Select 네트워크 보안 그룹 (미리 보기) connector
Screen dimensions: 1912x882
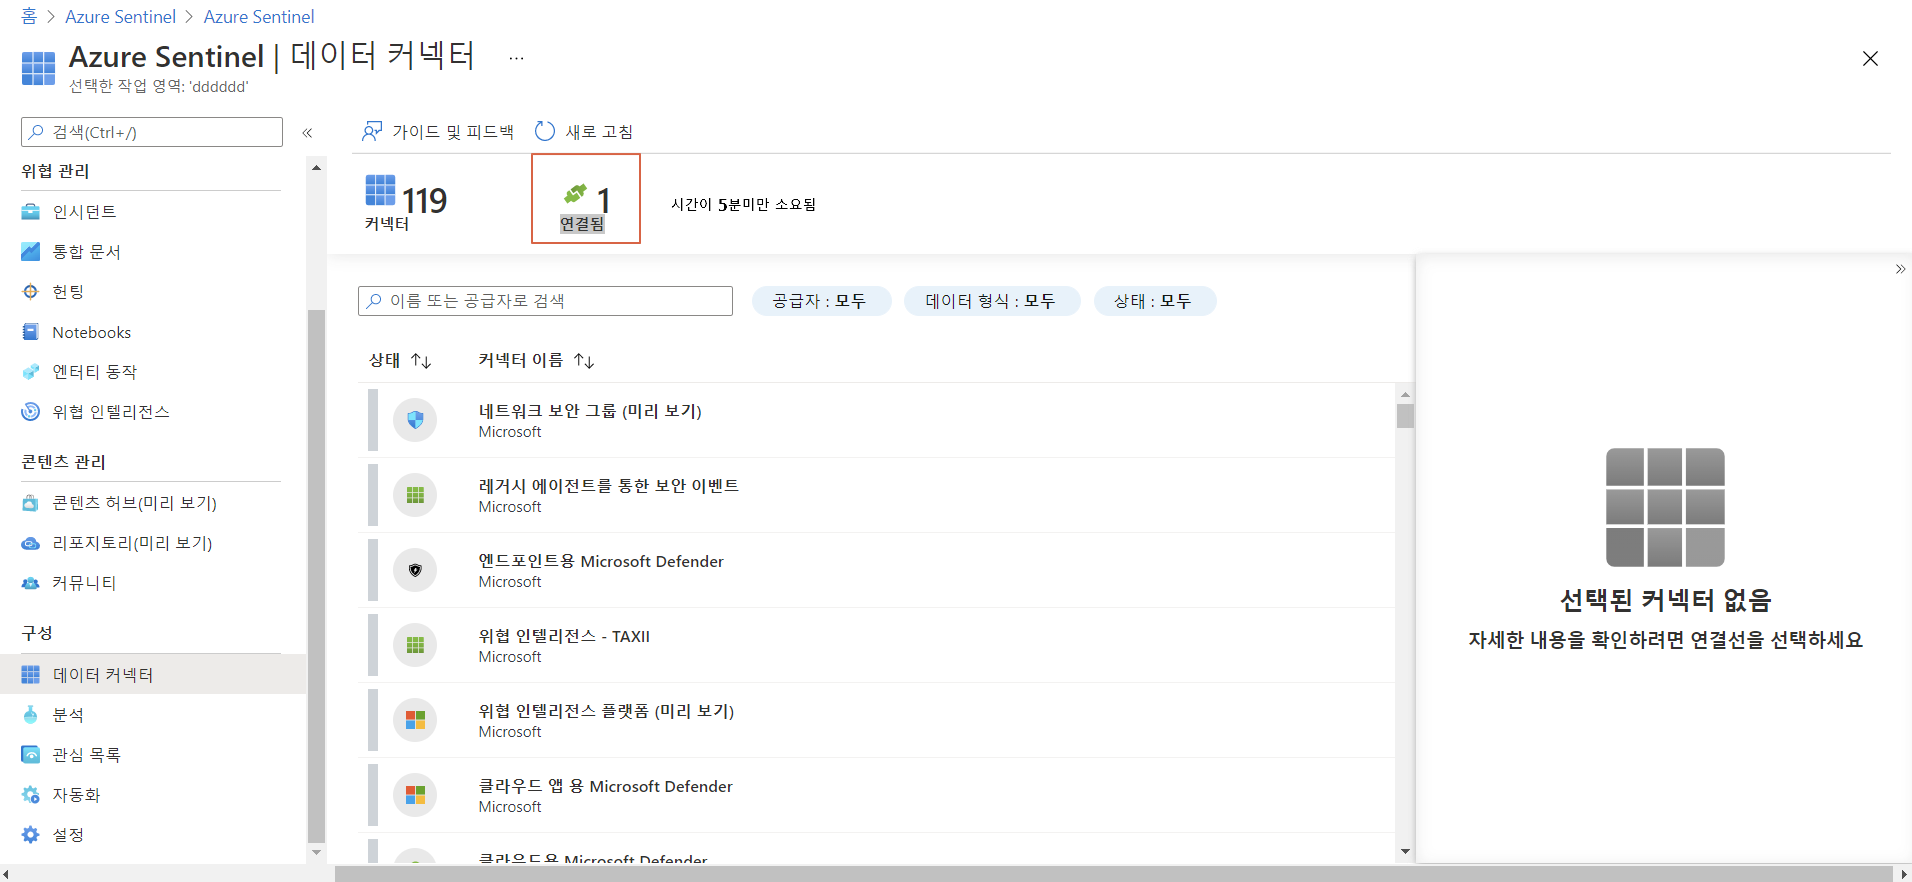click(x=876, y=420)
